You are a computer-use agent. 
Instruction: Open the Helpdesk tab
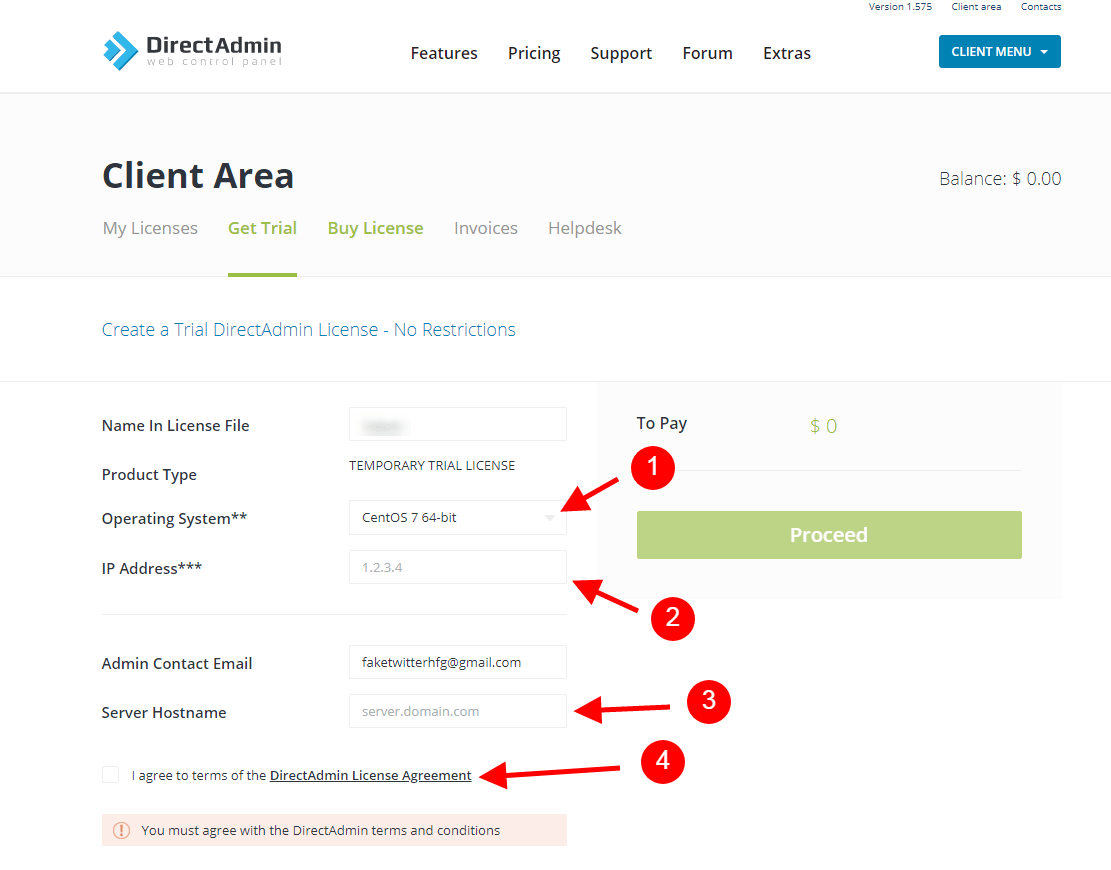[585, 228]
